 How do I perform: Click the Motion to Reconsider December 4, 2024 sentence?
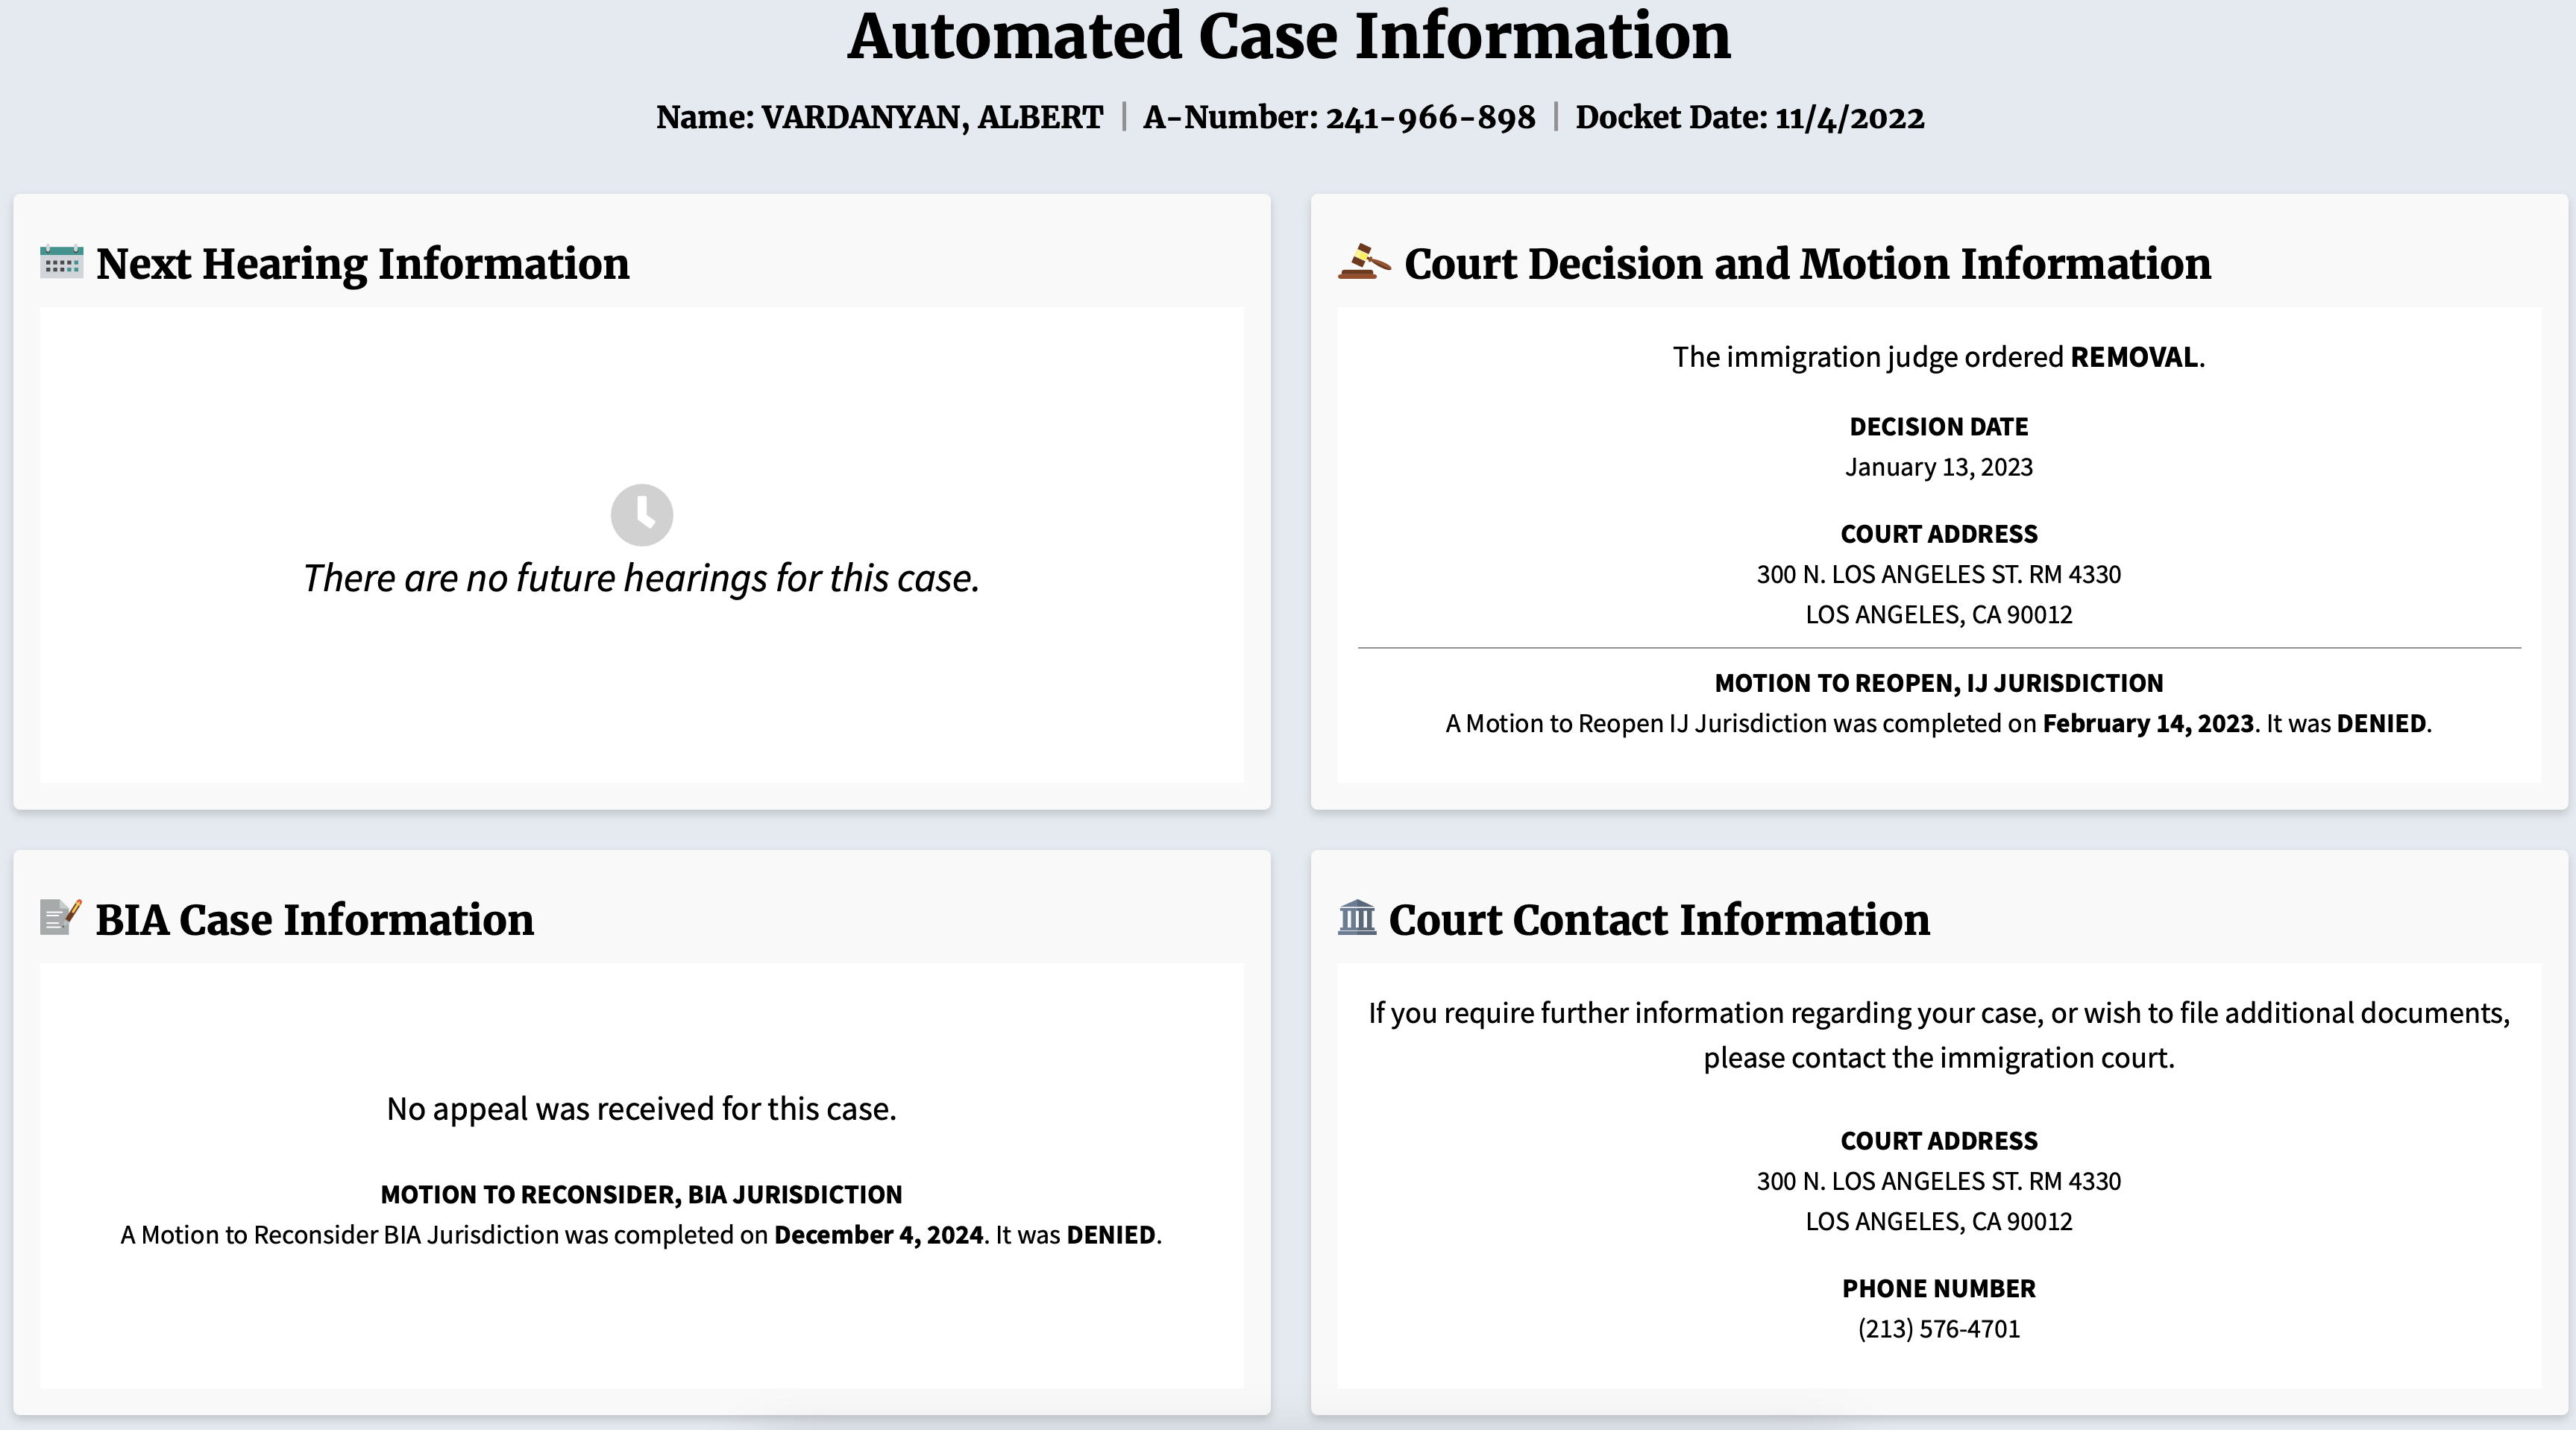(641, 1235)
